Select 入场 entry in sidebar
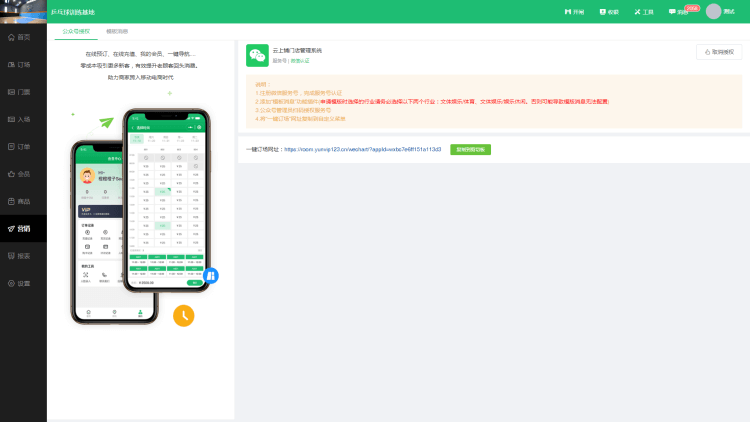Image resolution: width=750 pixels, height=422 pixels. [20, 119]
